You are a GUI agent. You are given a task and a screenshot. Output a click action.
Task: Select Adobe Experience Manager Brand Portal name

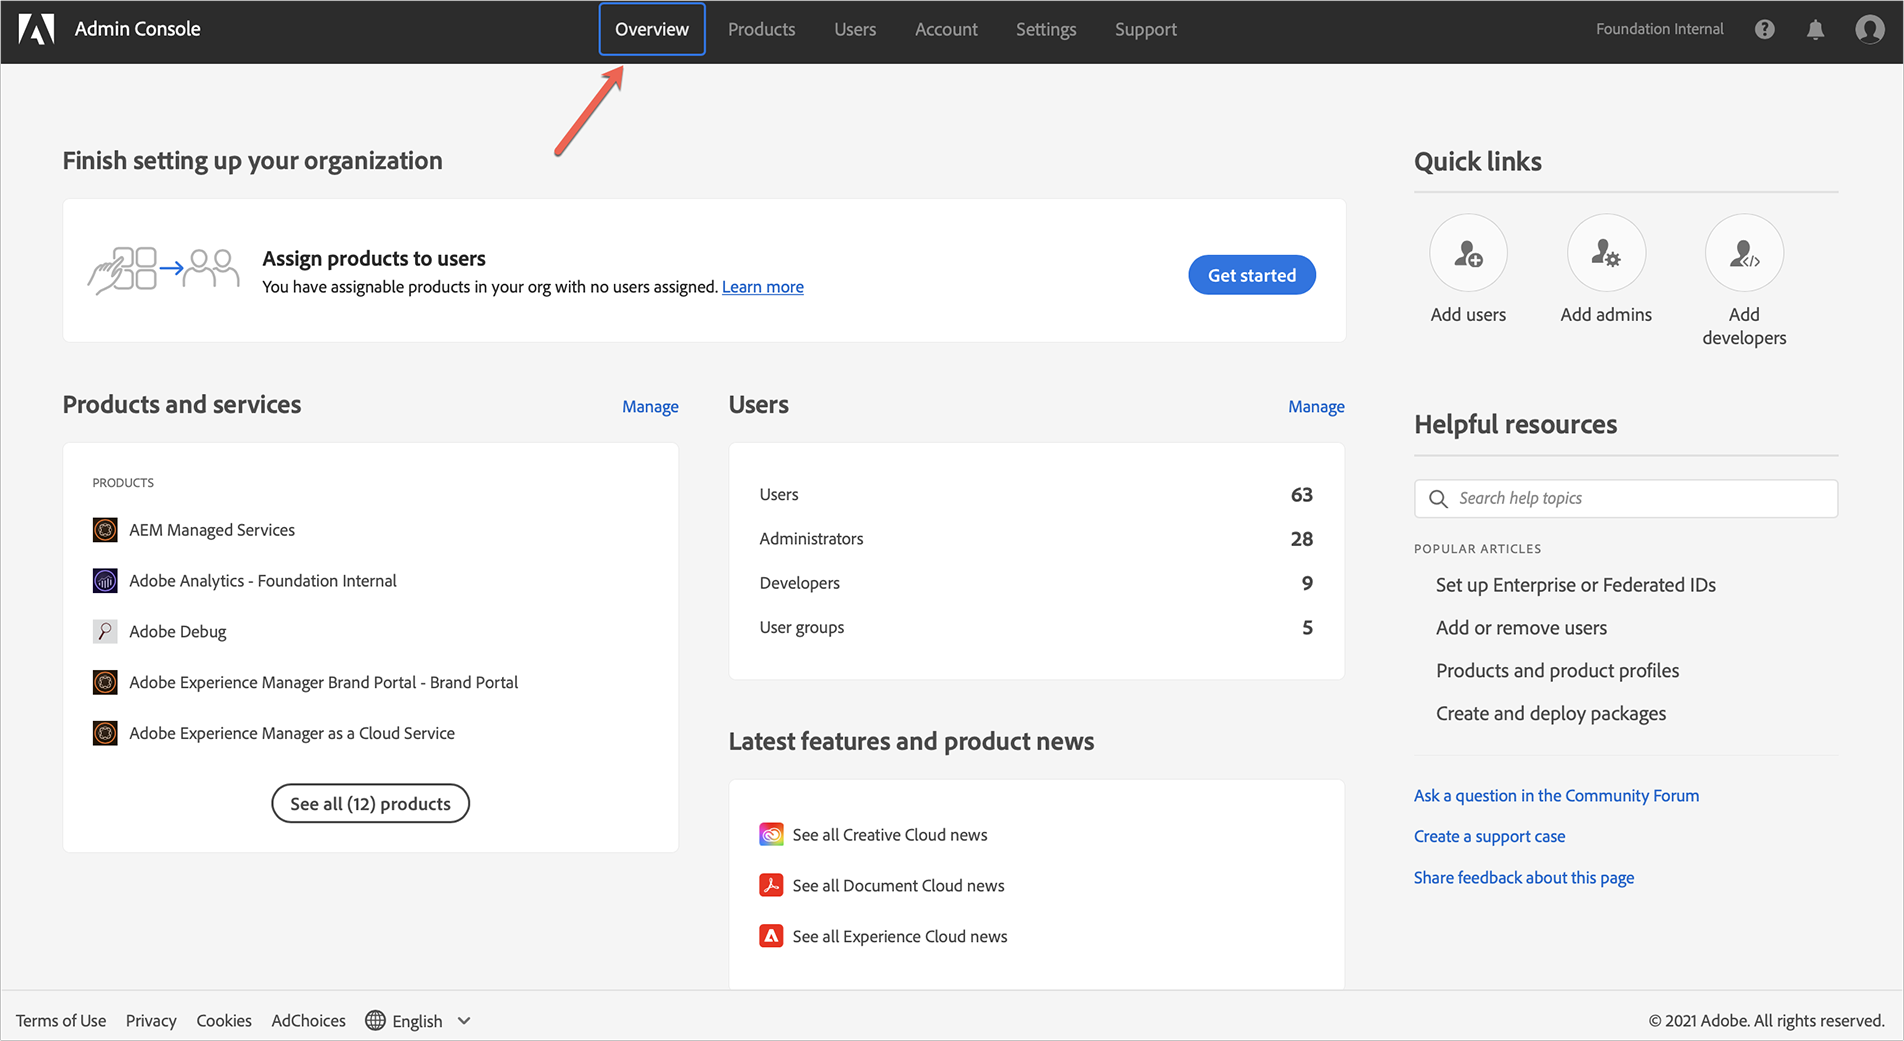[x=323, y=682]
